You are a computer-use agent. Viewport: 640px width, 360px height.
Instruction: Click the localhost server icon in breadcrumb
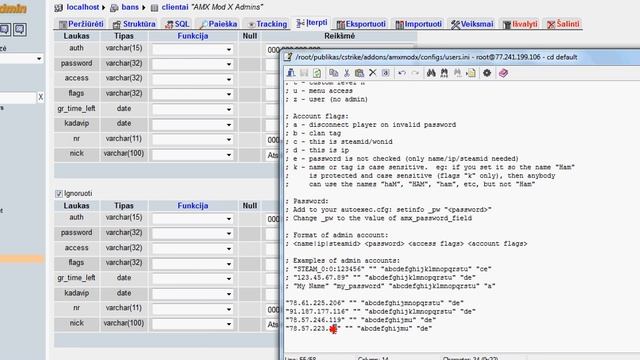click(x=58, y=8)
